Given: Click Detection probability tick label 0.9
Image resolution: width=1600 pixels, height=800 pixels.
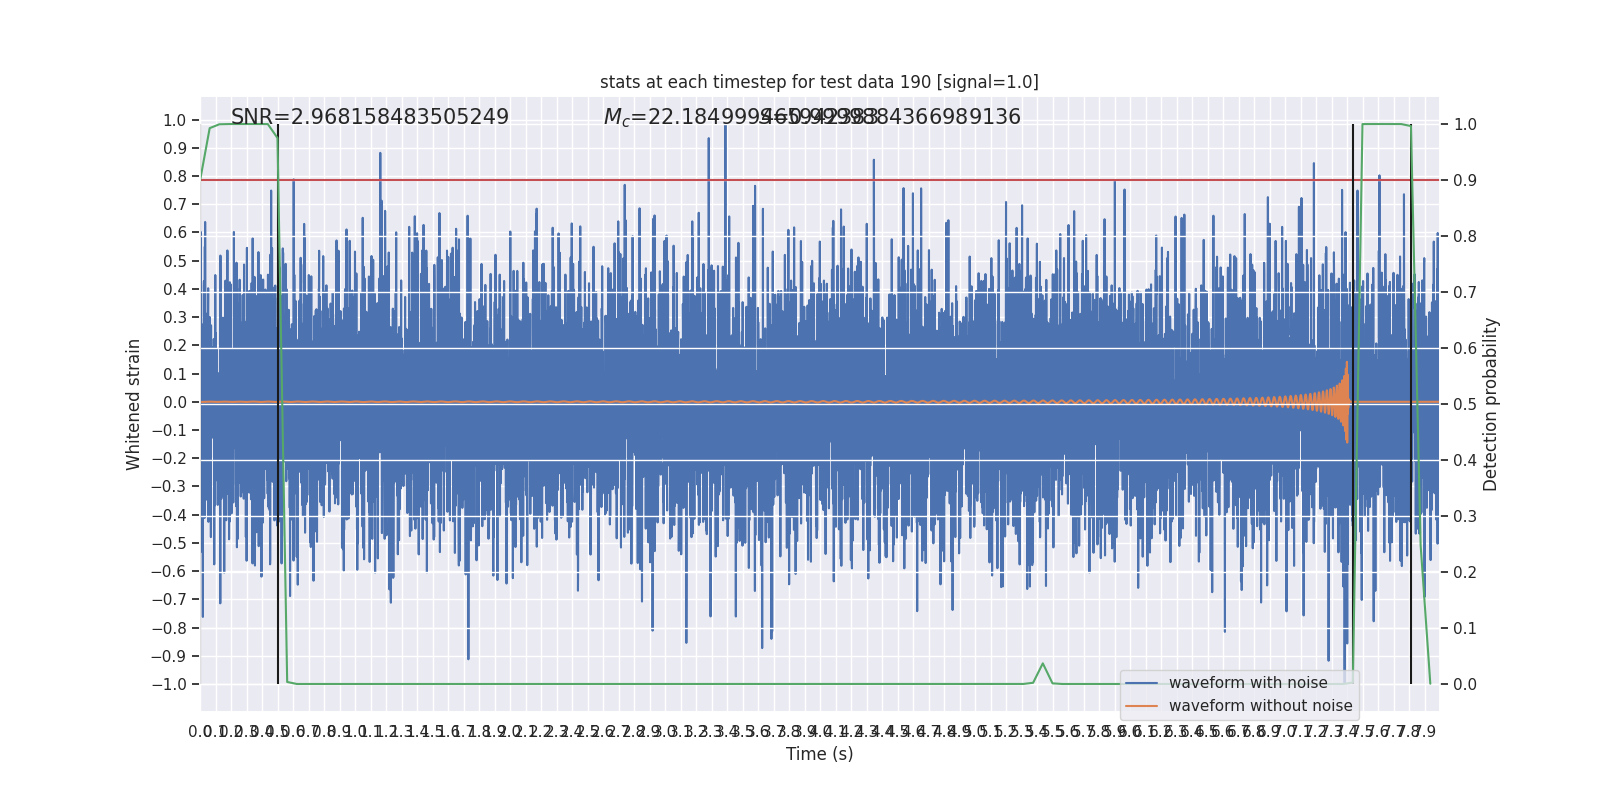Looking at the screenshot, I should (1465, 180).
